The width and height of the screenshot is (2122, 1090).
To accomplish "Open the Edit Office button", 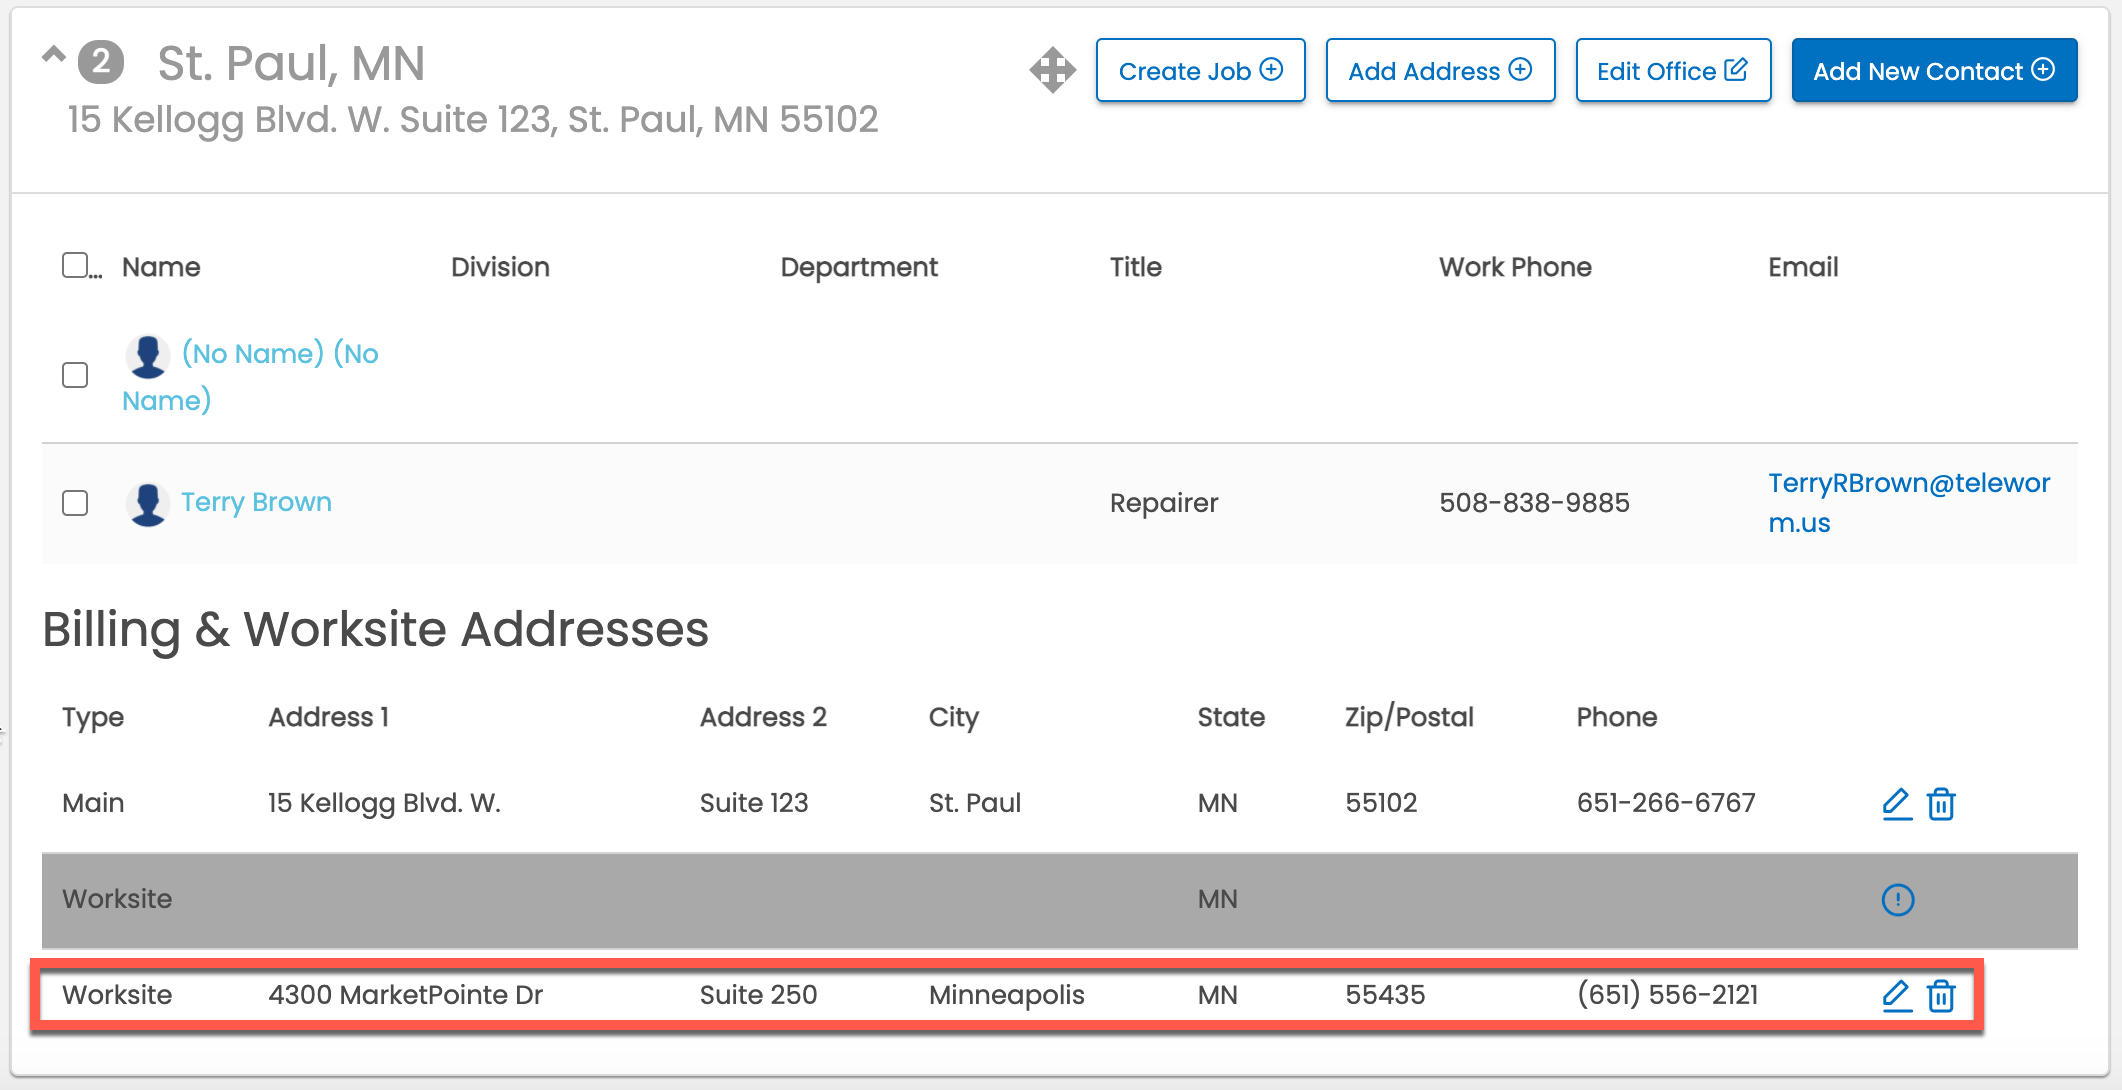I will (1673, 70).
